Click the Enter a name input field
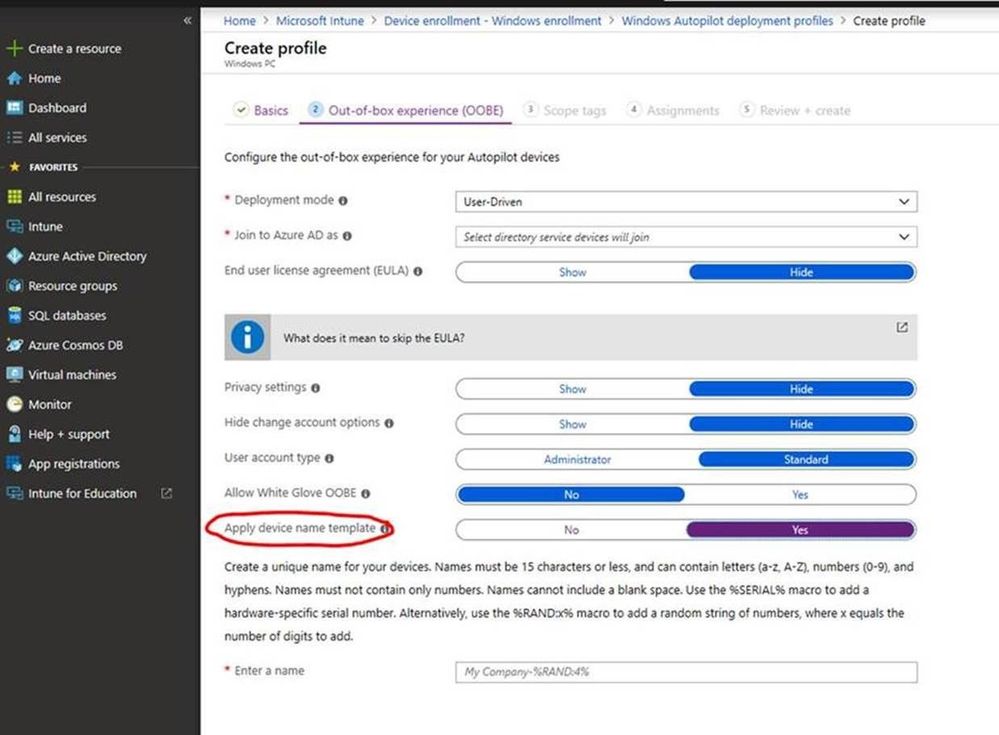The height and width of the screenshot is (735, 999). click(x=686, y=672)
